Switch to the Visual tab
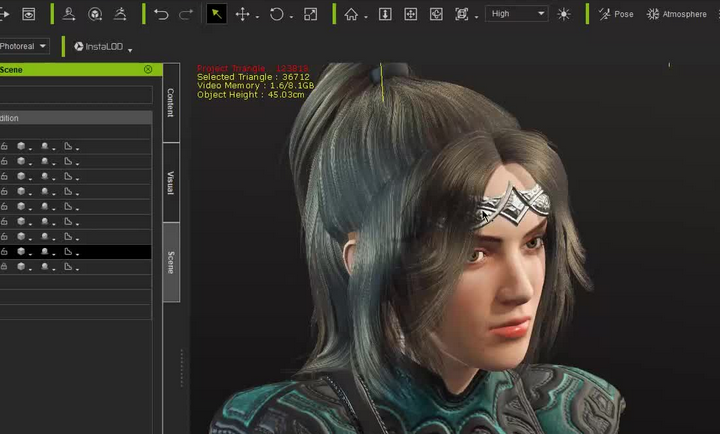Image resolution: width=720 pixels, height=434 pixels. click(171, 183)
